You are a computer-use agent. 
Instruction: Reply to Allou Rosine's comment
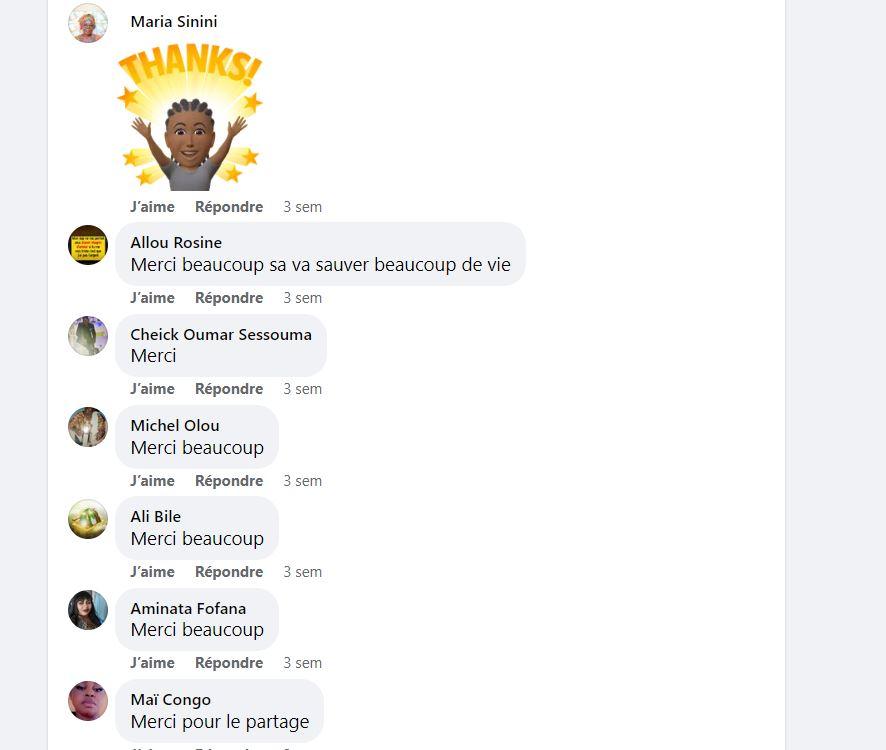(229, 298)
